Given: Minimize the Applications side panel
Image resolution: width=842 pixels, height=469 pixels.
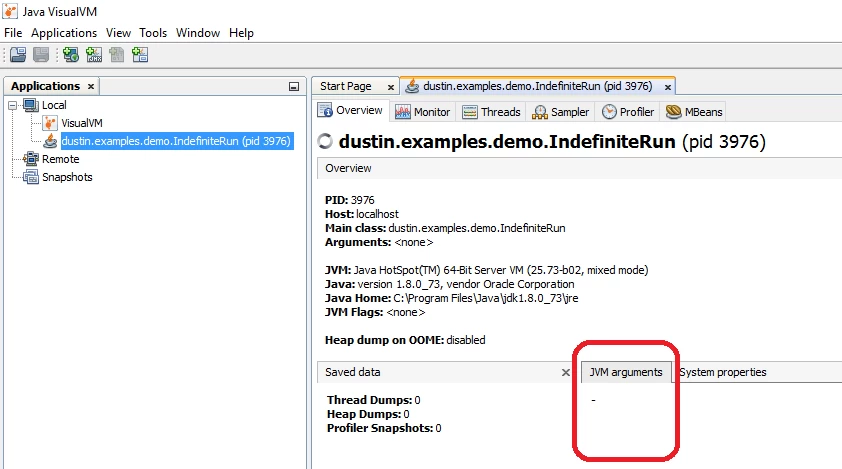Looking at the screenshot, I should pyautogui.click(x=294, y=86).
